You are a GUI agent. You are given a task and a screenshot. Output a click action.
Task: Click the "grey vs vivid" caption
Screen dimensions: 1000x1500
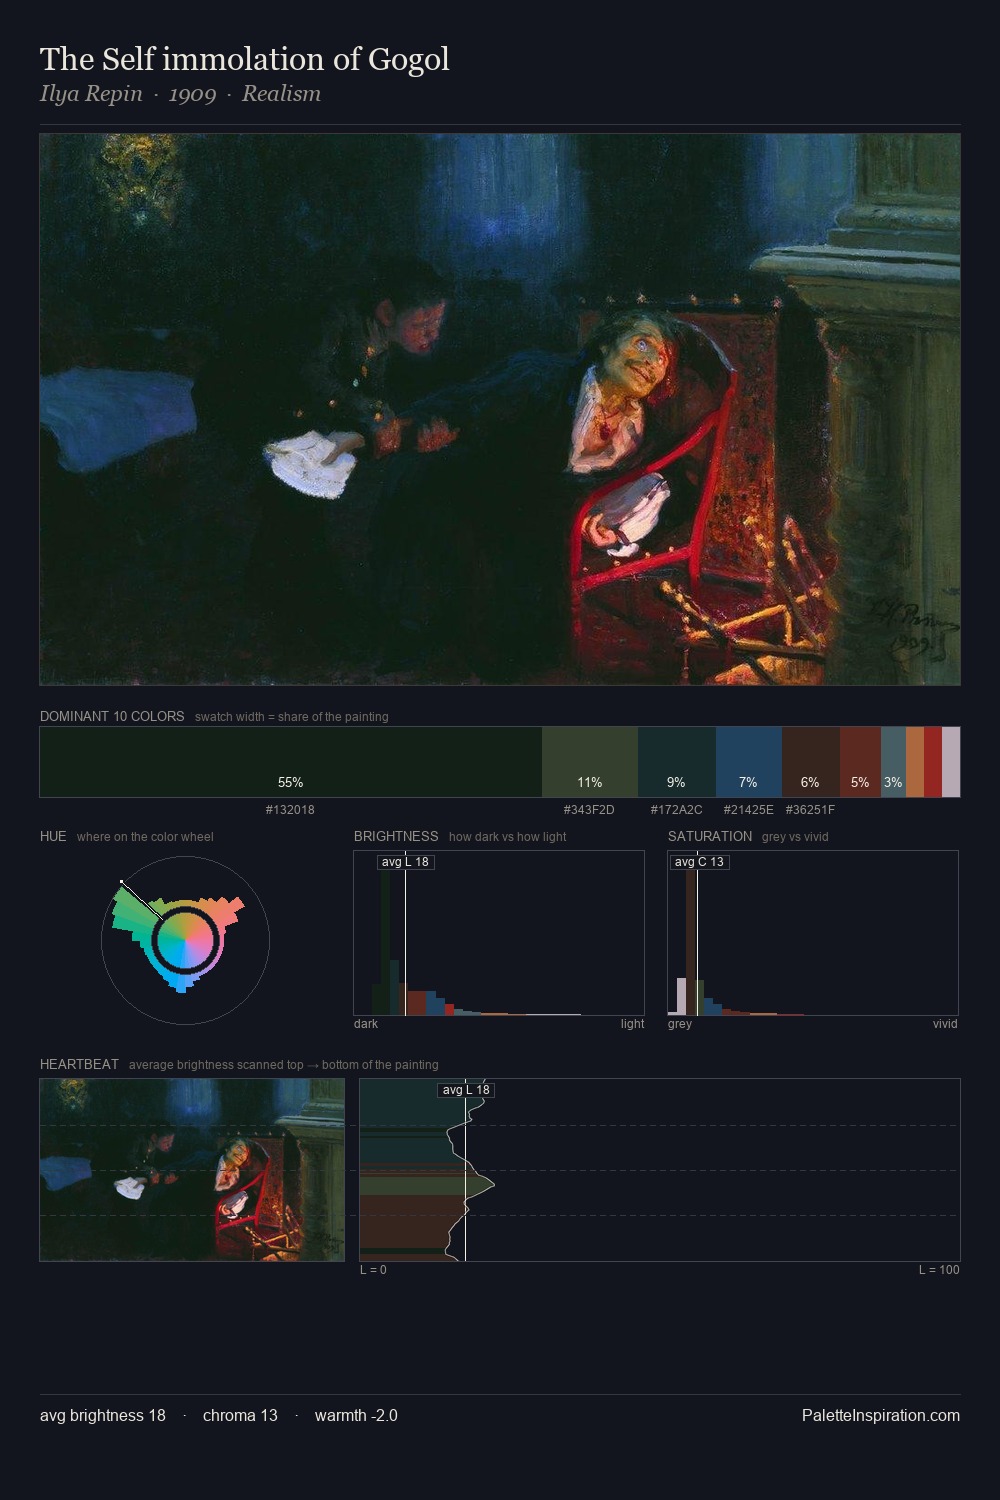[x=795, y=837]
